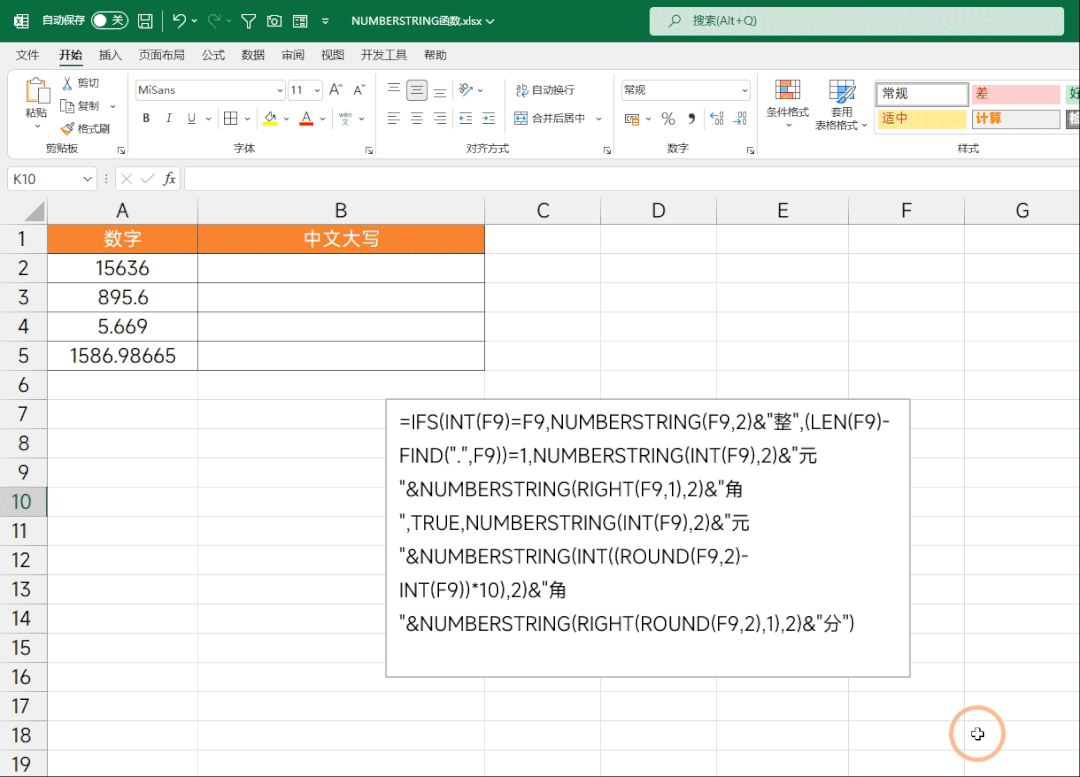Open the MiSans font name dropdown
Screen dimensions: 1080x777
point(280,90)
